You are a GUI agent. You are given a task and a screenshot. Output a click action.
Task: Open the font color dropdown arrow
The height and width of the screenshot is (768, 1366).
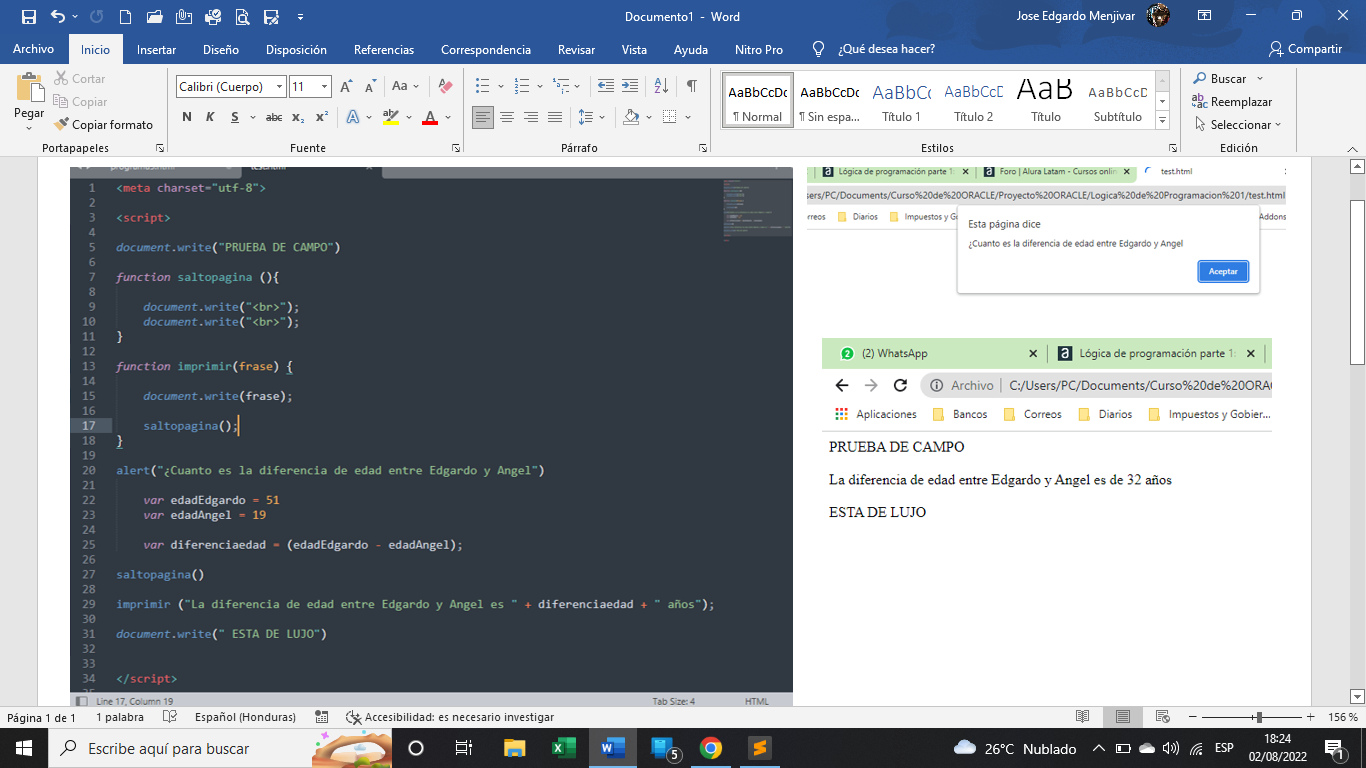click(447, 117)
